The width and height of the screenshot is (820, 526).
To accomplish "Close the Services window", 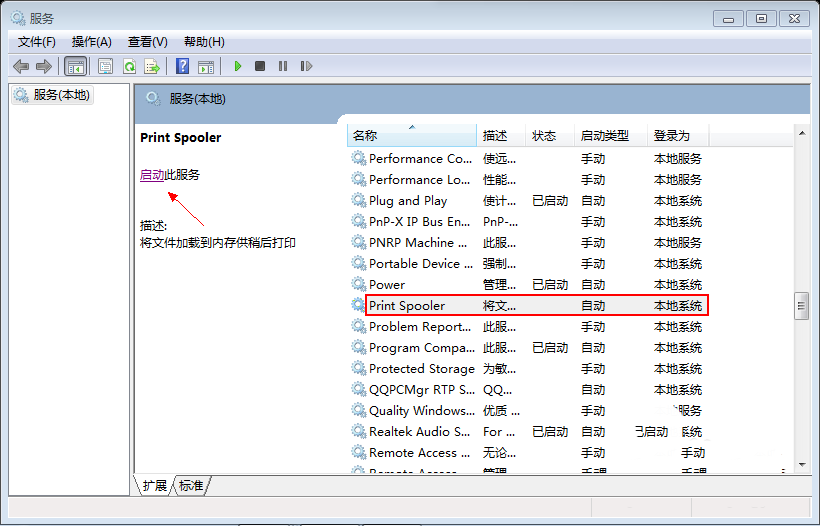I will point(794,19).
